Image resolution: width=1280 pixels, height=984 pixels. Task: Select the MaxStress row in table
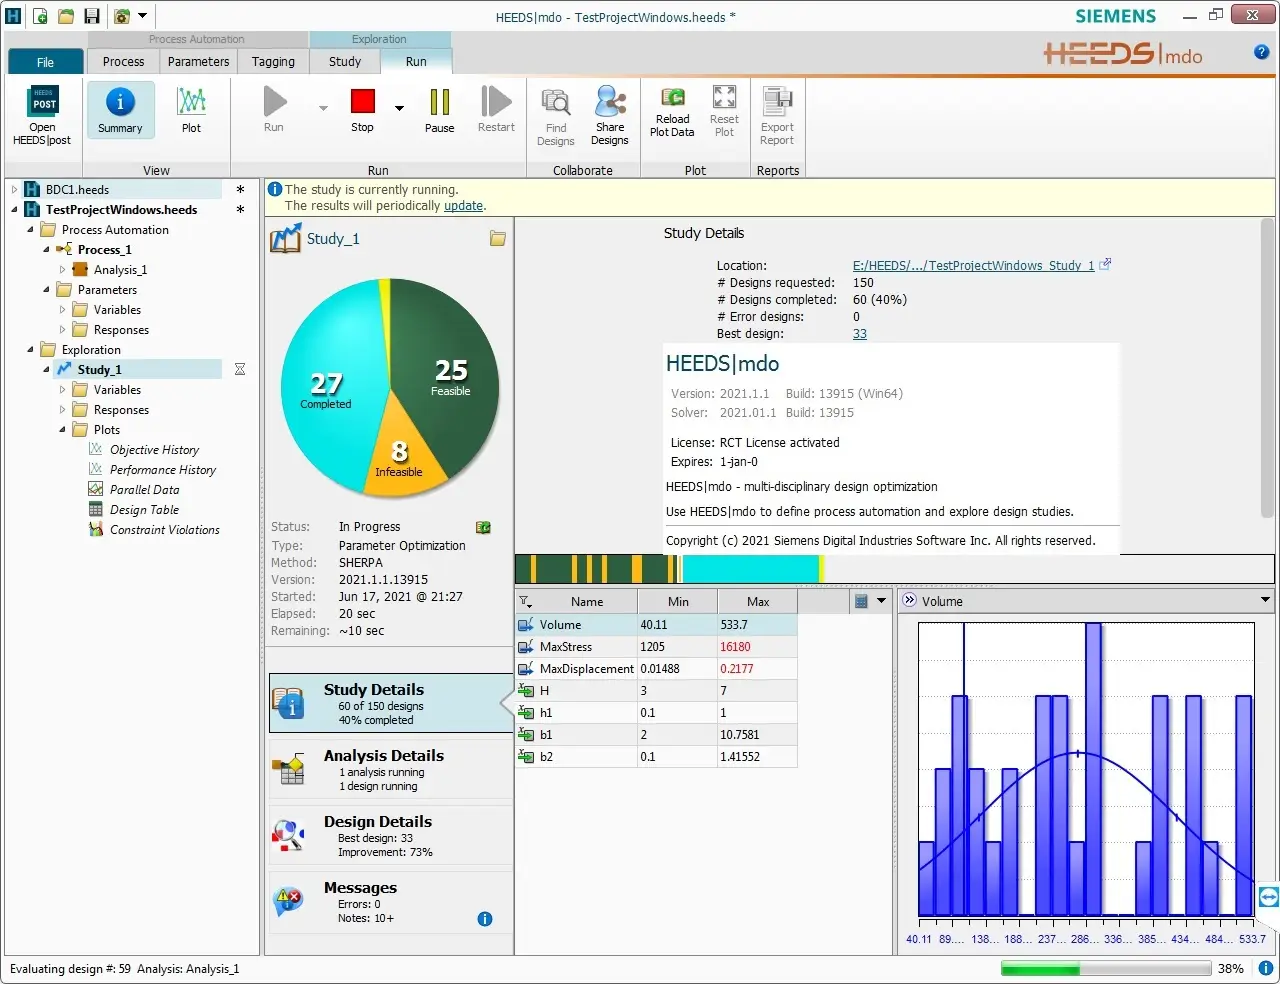point(656,647)
